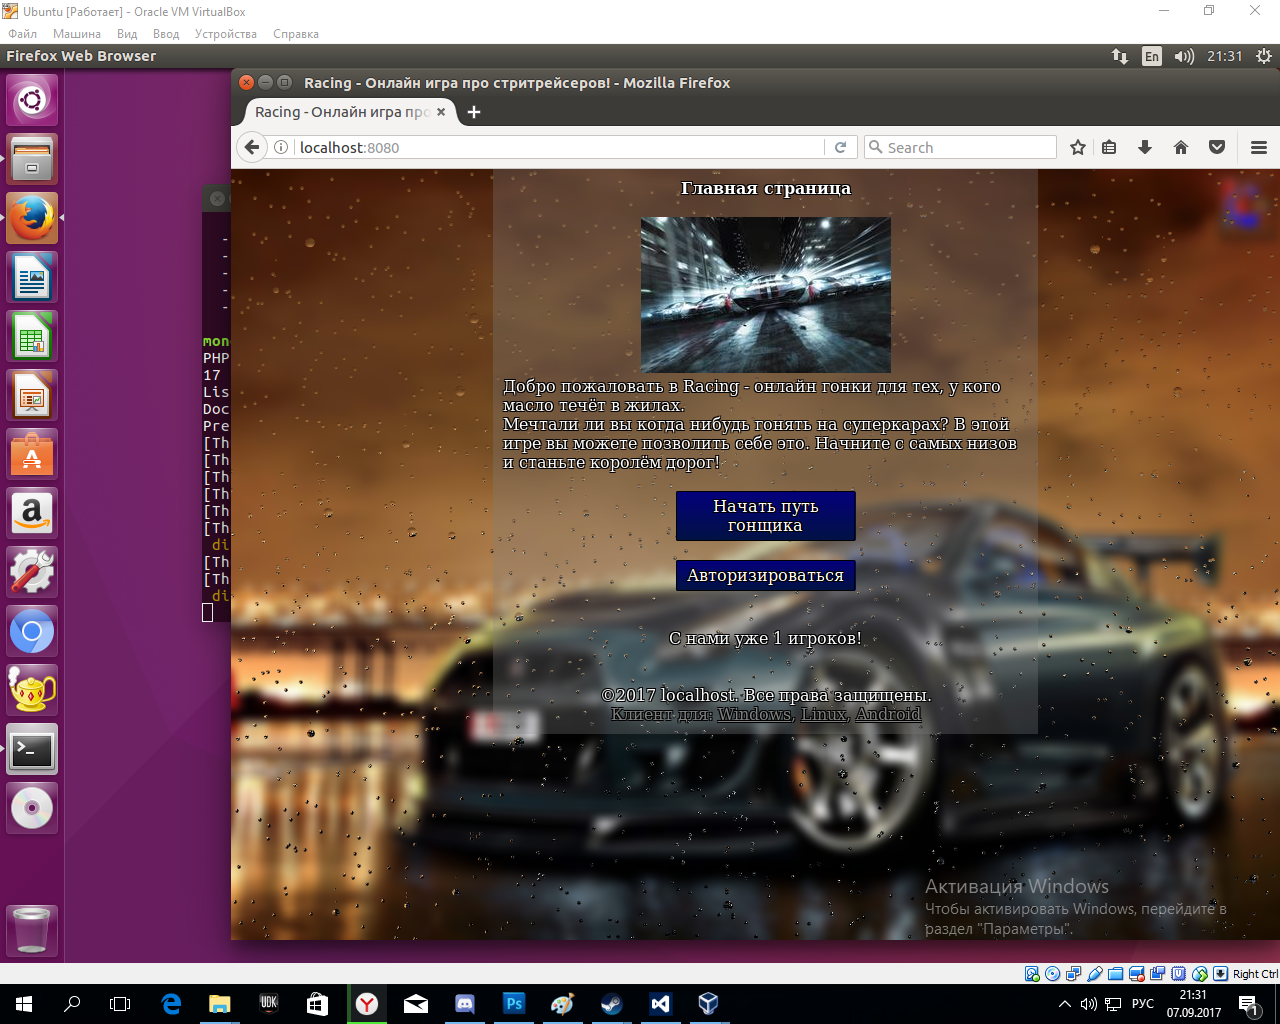Show bookmarks list icon
The image size is (1280, 1024).
point(1109,148)
